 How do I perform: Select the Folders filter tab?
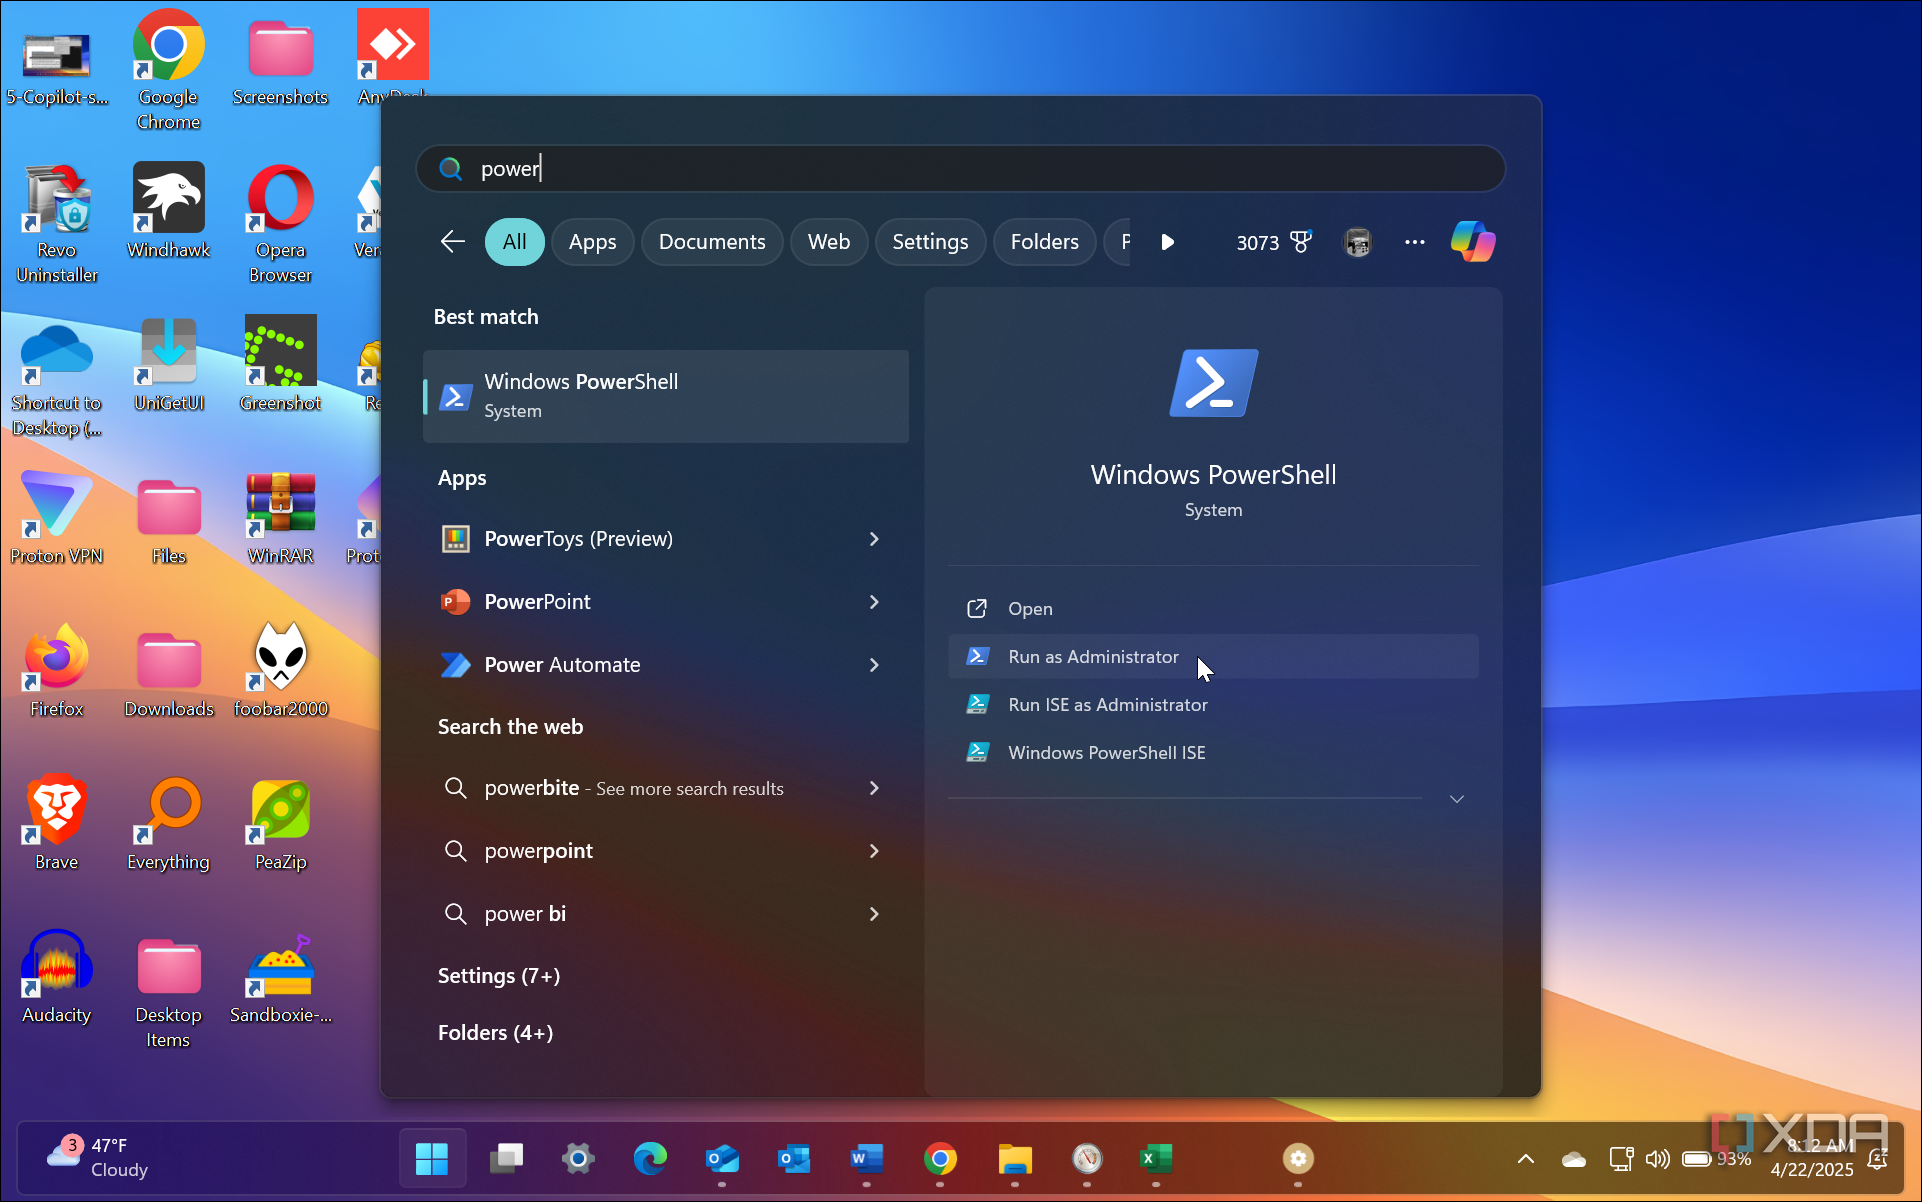1045,242
